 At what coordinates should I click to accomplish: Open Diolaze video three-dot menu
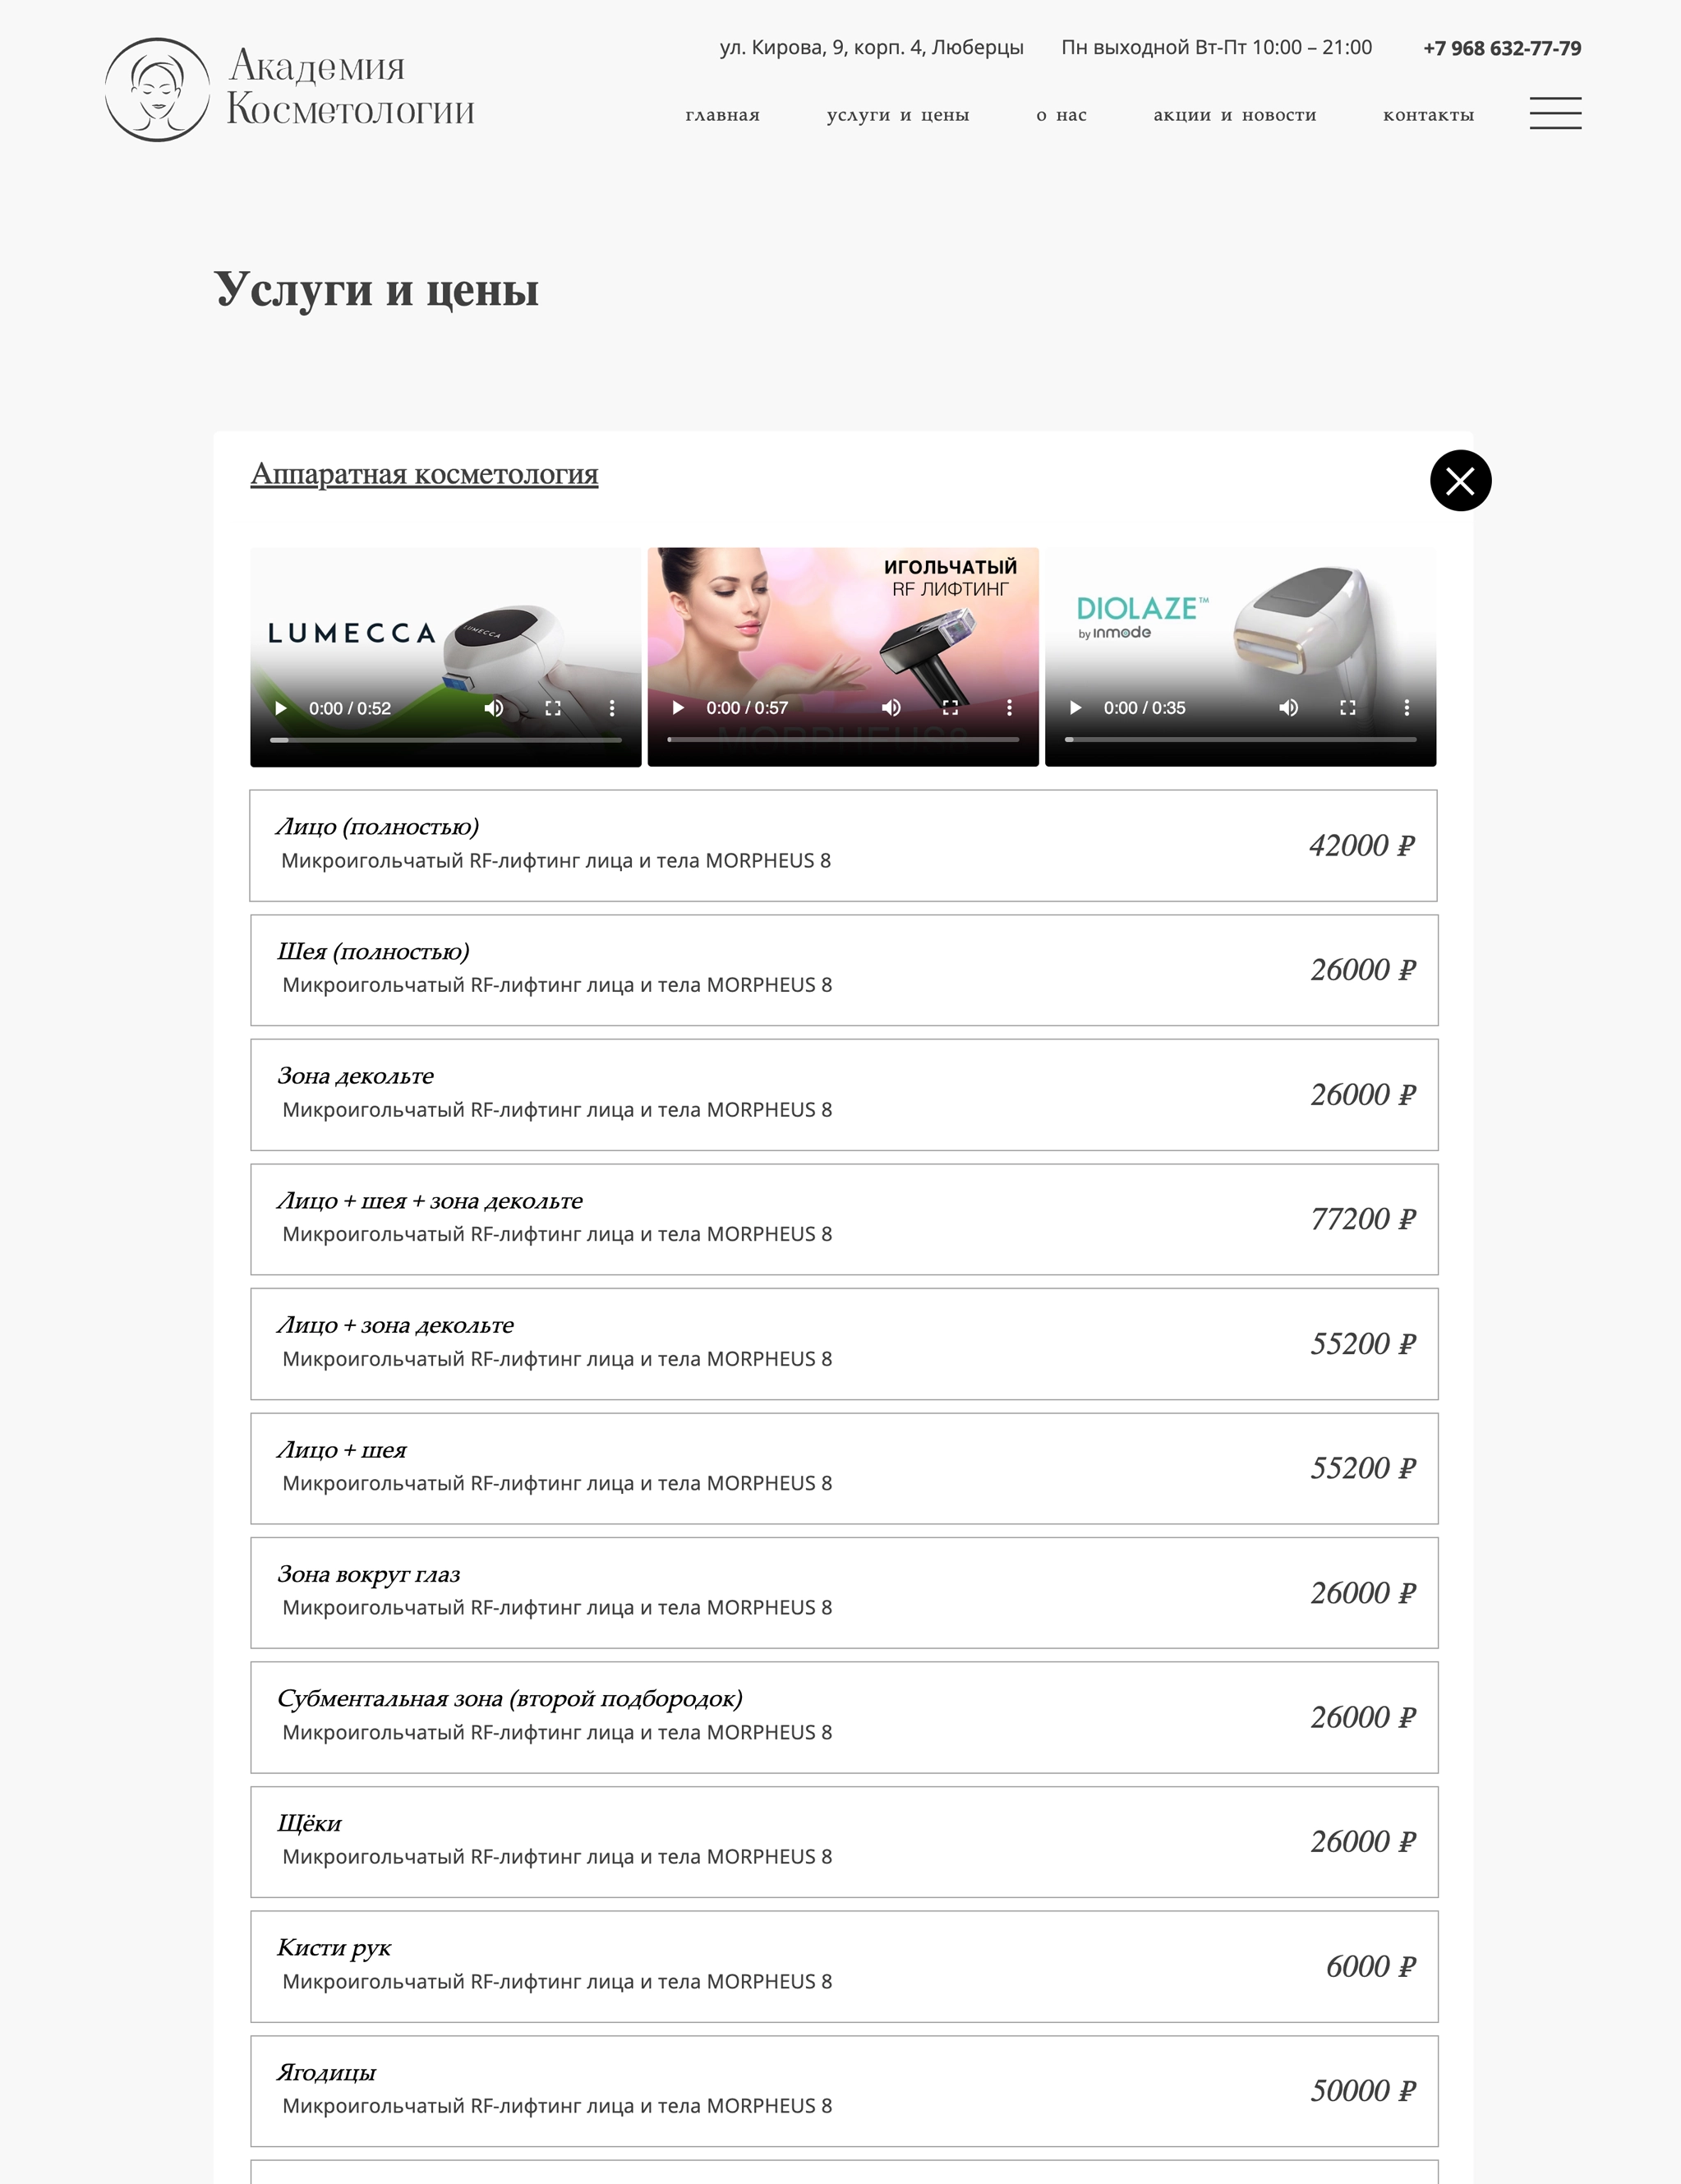point(1406,708)
